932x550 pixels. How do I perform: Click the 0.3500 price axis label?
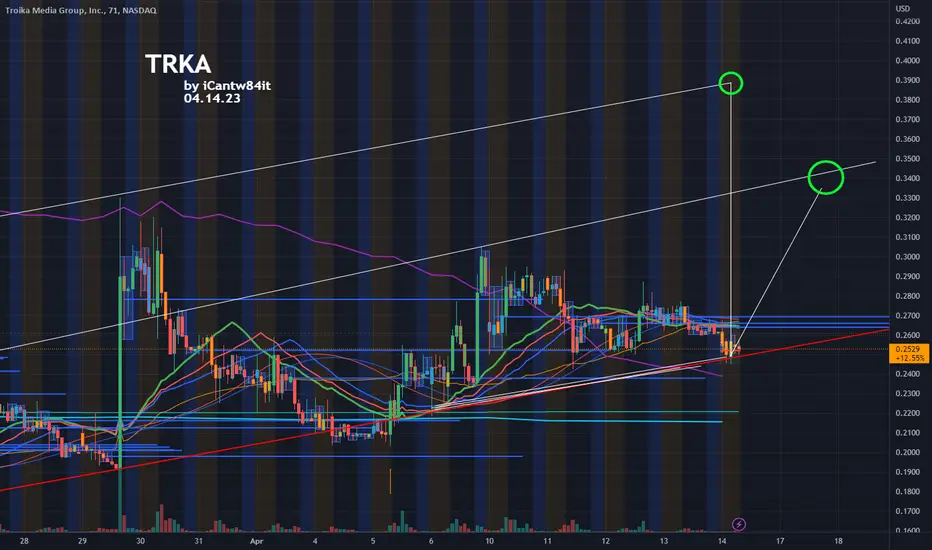pos(908,159)
